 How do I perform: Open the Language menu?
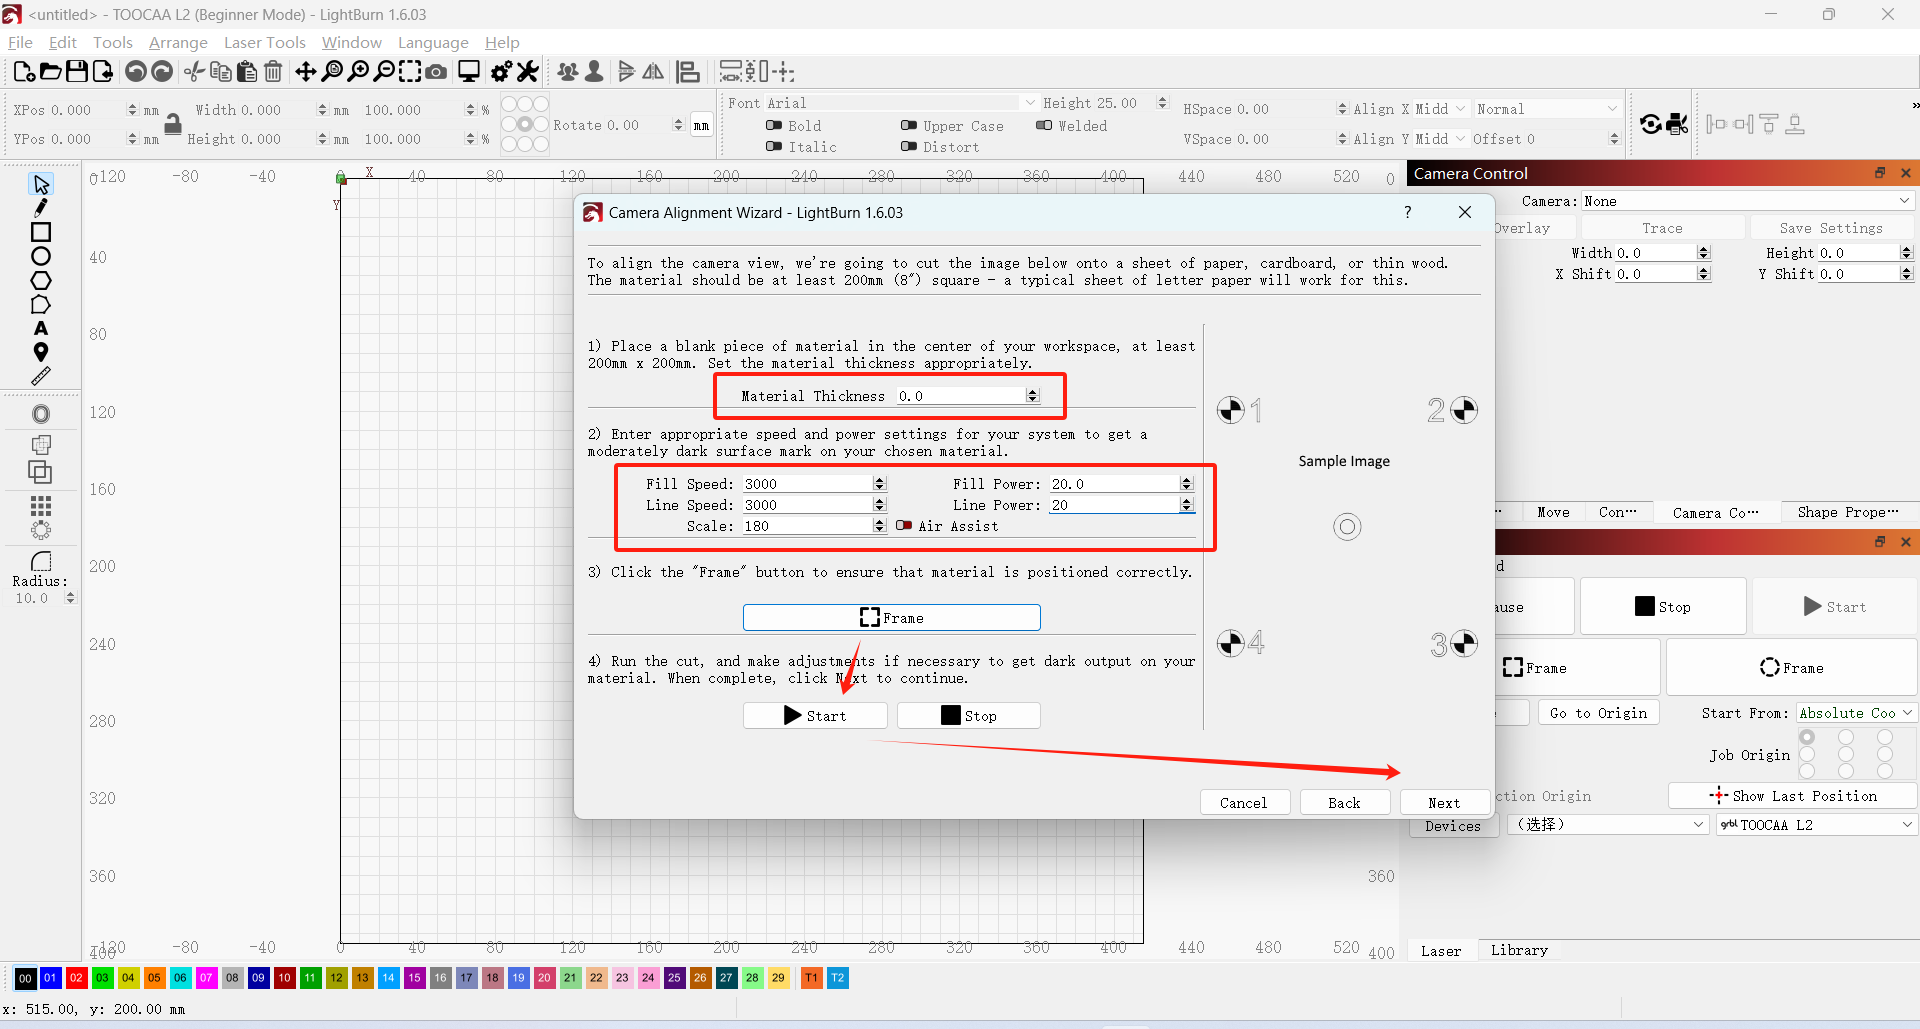[432, 42]
